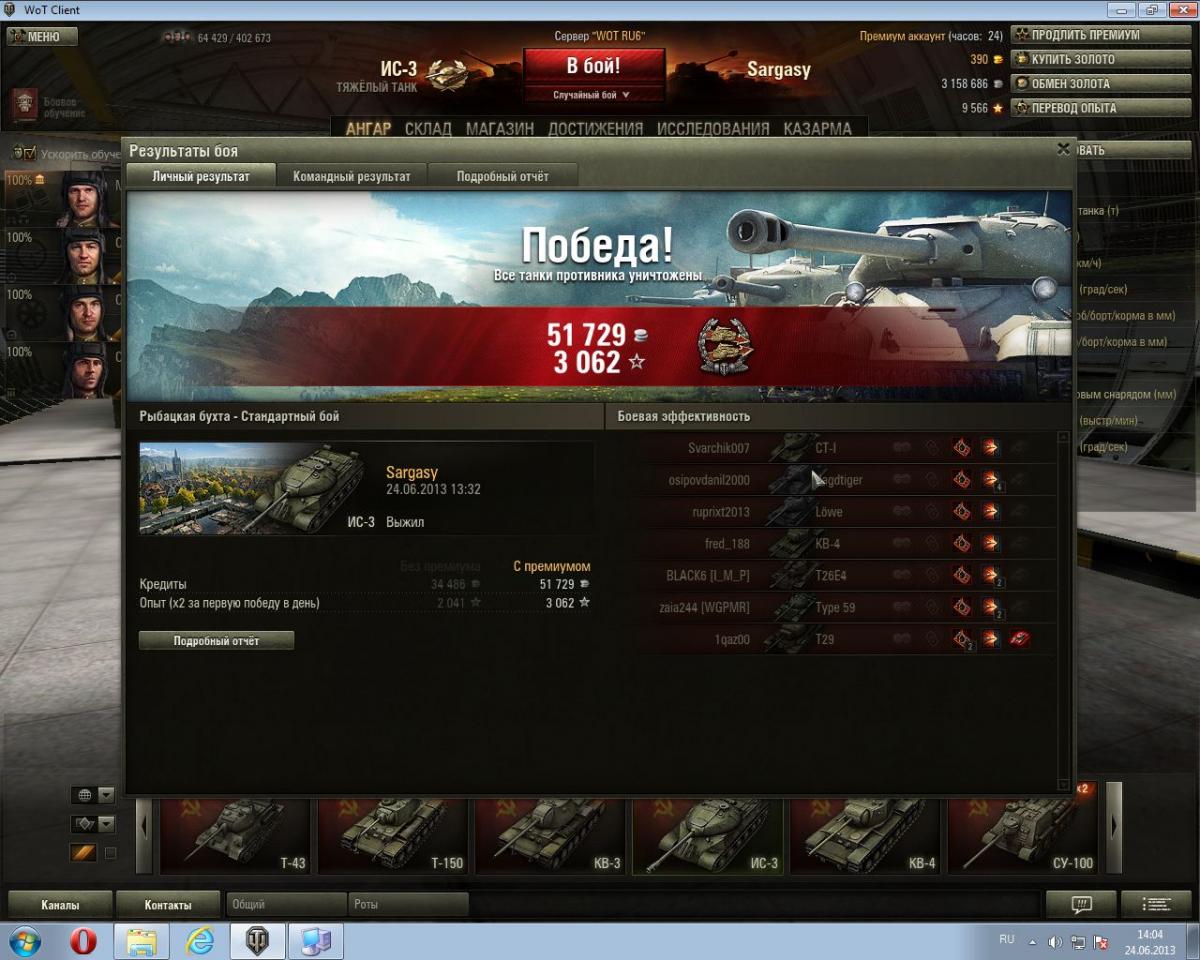Viewport: 1200px width, 960px height.
Task: Switch to the Общий chat tab
Action: click(x=286, y=904)
